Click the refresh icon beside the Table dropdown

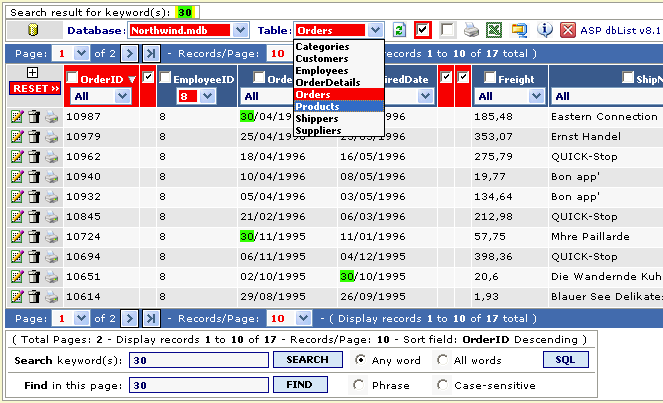[399, 31]
